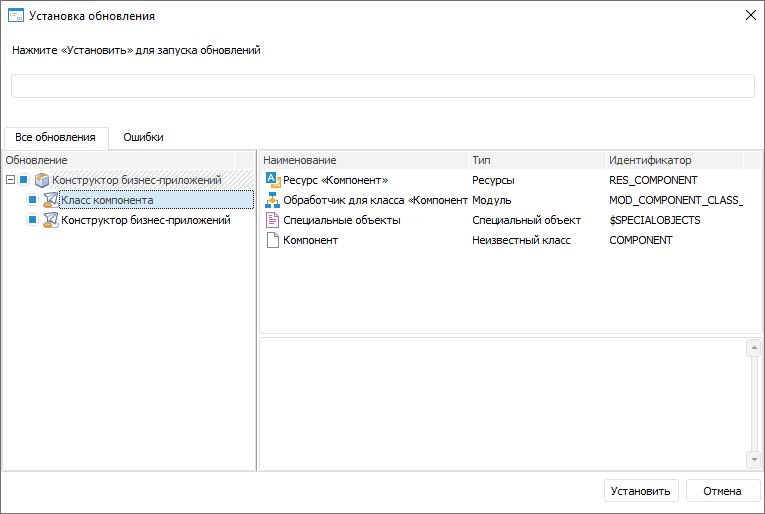Viewport: 765px width, 514px height.
Task: Click the window icon in the title bar
Action: point(15,16)
